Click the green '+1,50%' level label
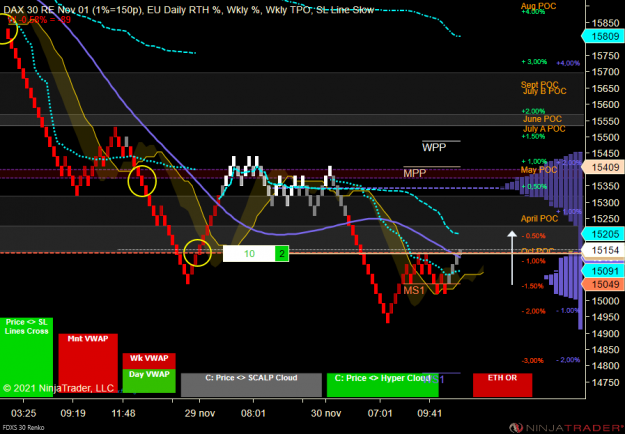This screenshot has height=434, width=625. pyautogui.click(x=533, y=136)
